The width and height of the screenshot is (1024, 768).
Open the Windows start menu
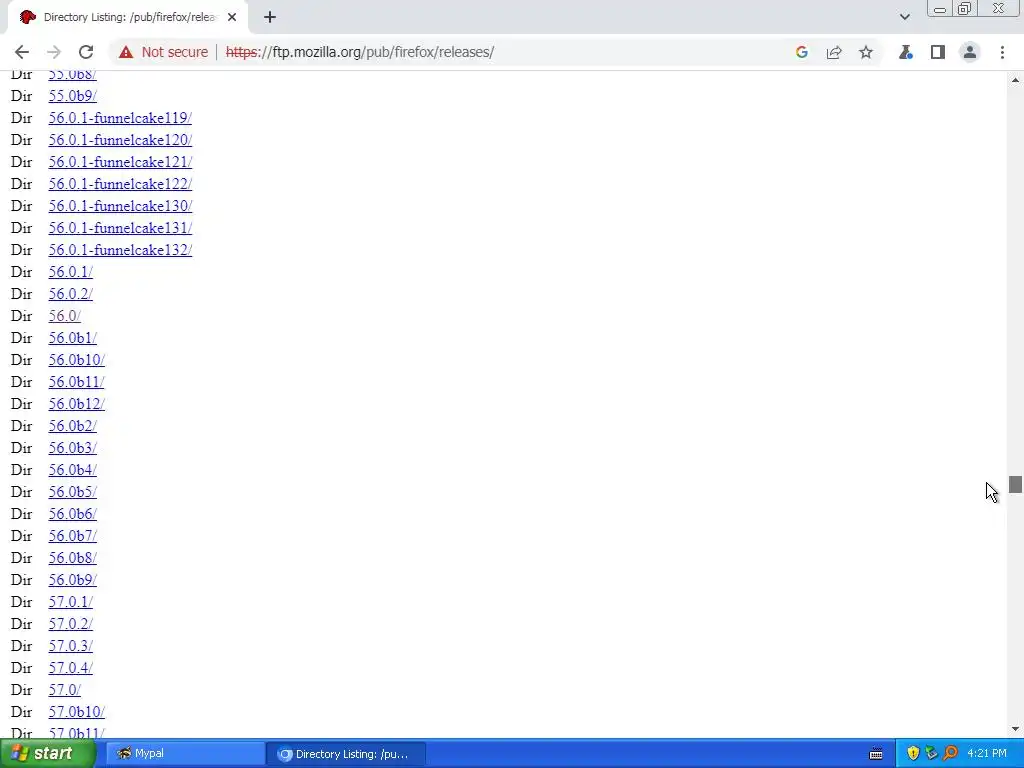pos(47,754)
